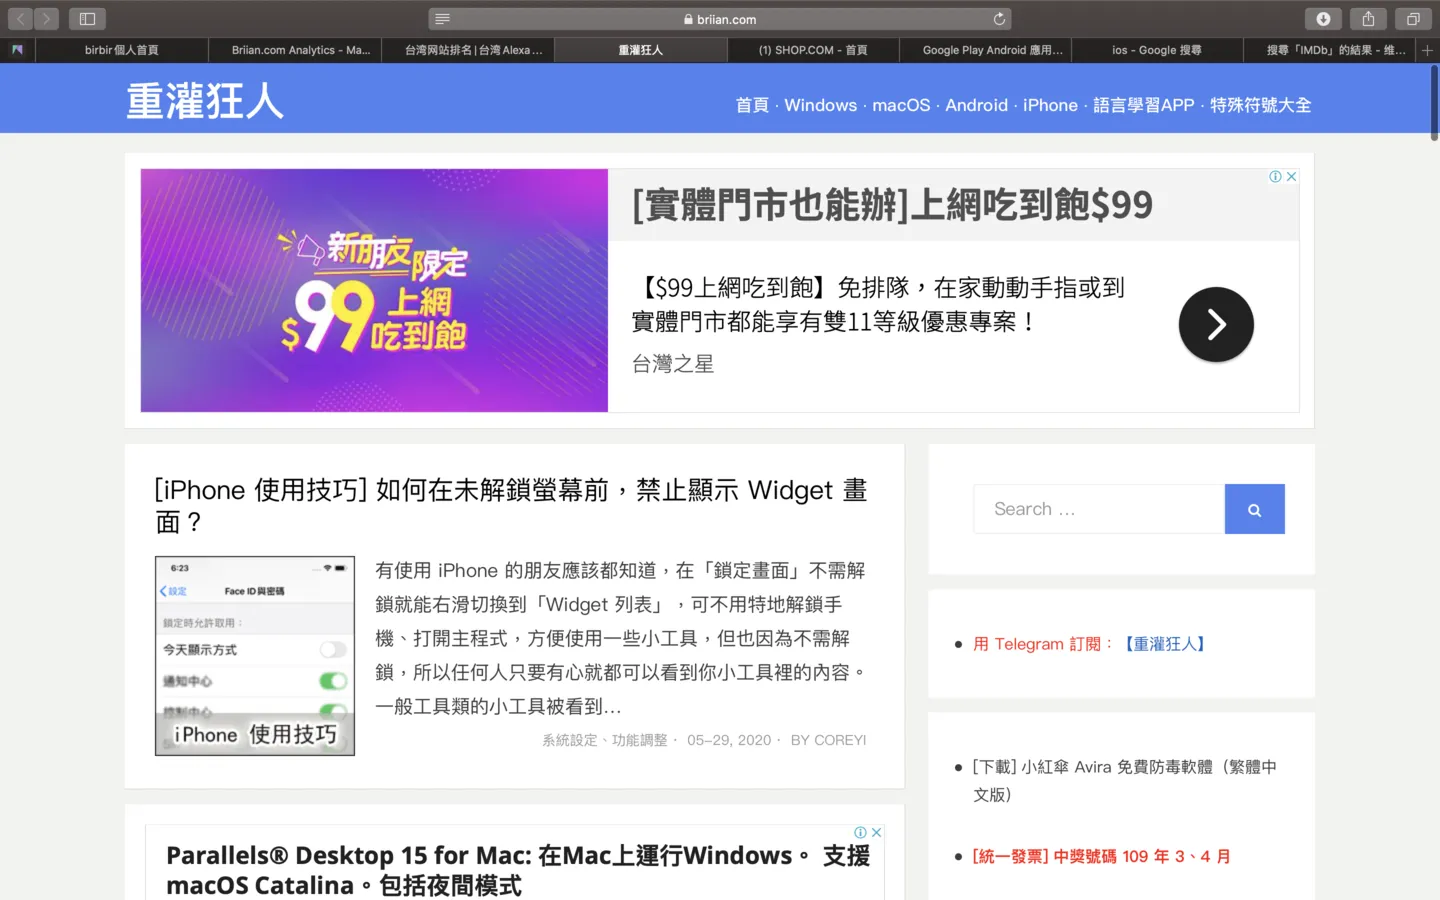Click the Telegram subscription link
Screen dimensions: 1440x900
pyautogui.click(x=1090, y=644)
